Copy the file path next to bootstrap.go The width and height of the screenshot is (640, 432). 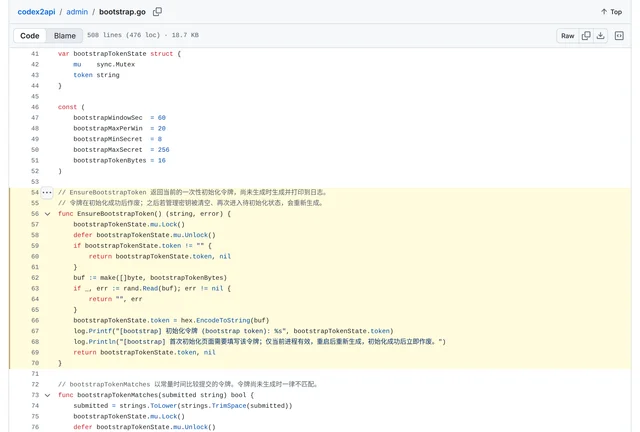(157, 12)
